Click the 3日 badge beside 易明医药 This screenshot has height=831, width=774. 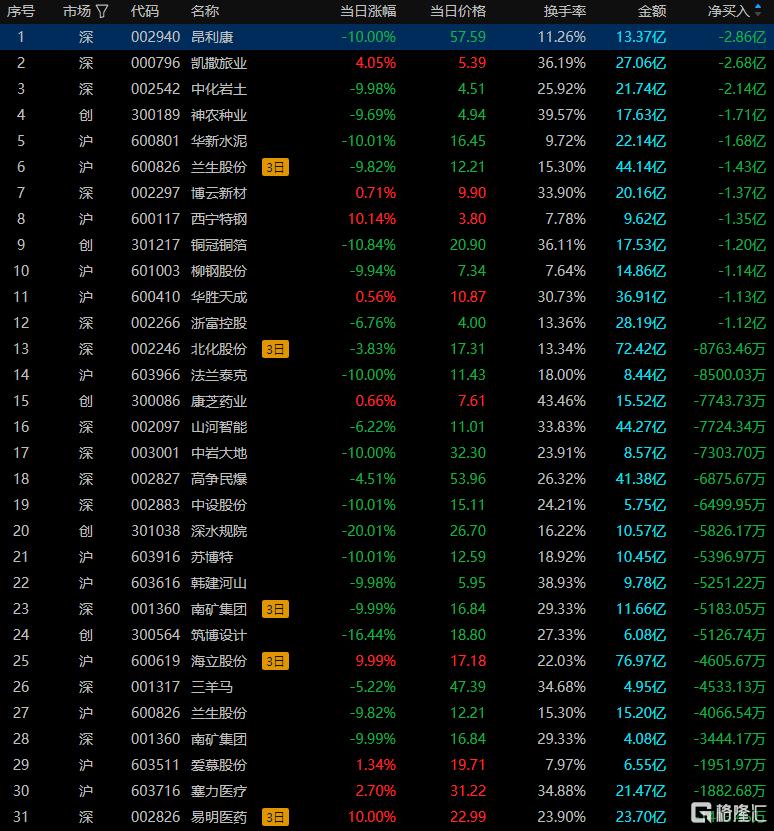(275, 817)
